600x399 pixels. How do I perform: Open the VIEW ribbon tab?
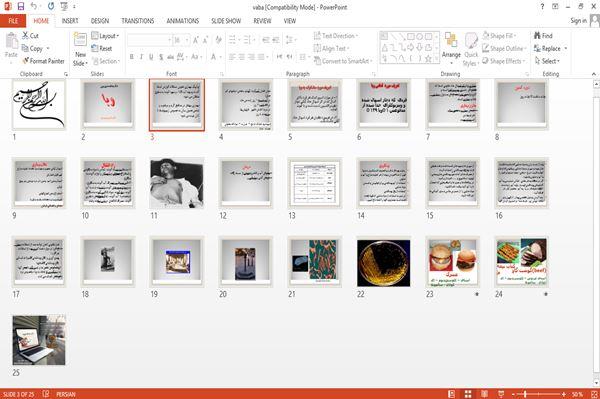pos(290,21)
